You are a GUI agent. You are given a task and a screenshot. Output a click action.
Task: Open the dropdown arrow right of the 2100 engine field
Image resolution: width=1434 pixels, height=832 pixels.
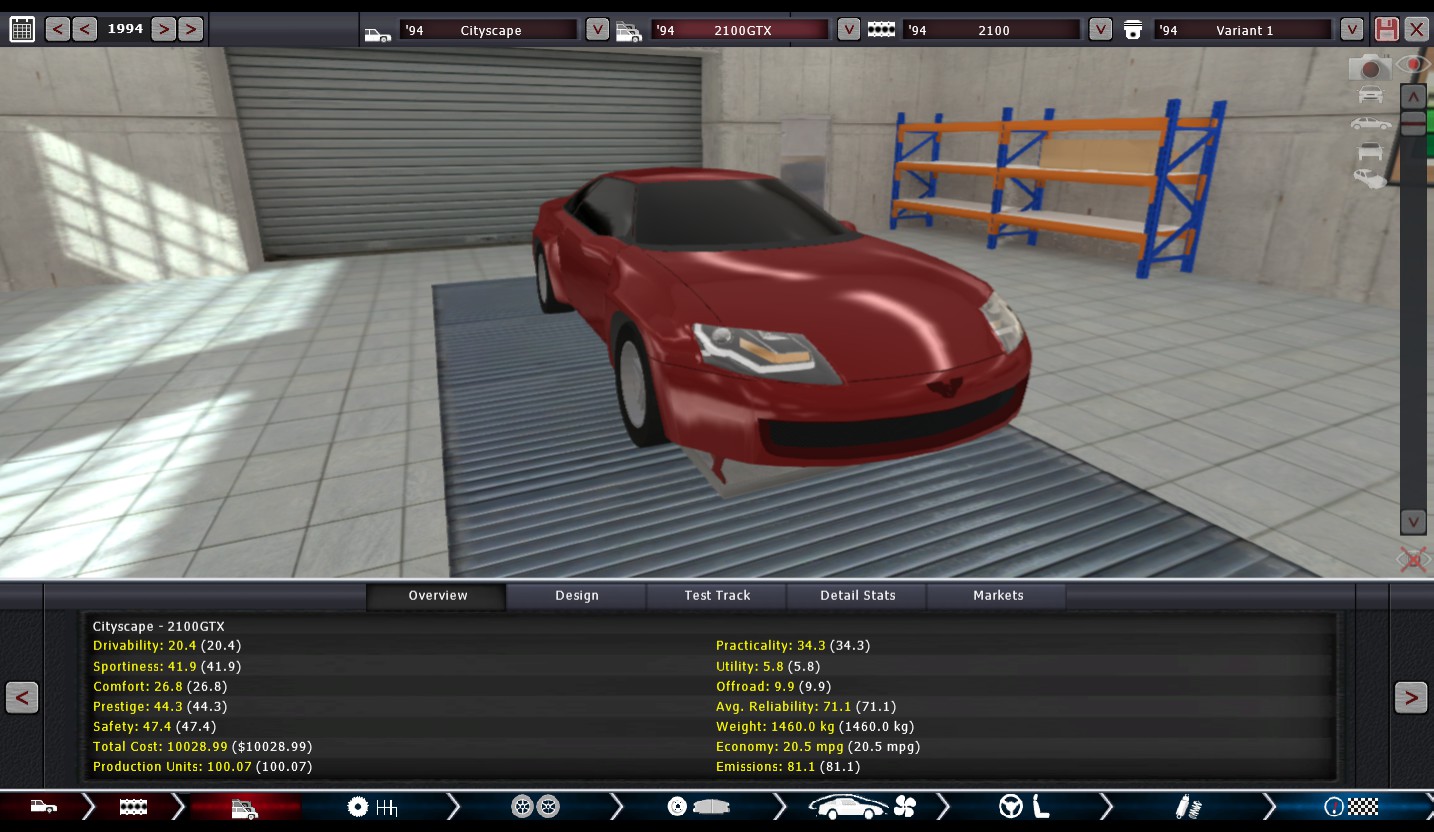pyautogui.click(x=1100, y=30)
